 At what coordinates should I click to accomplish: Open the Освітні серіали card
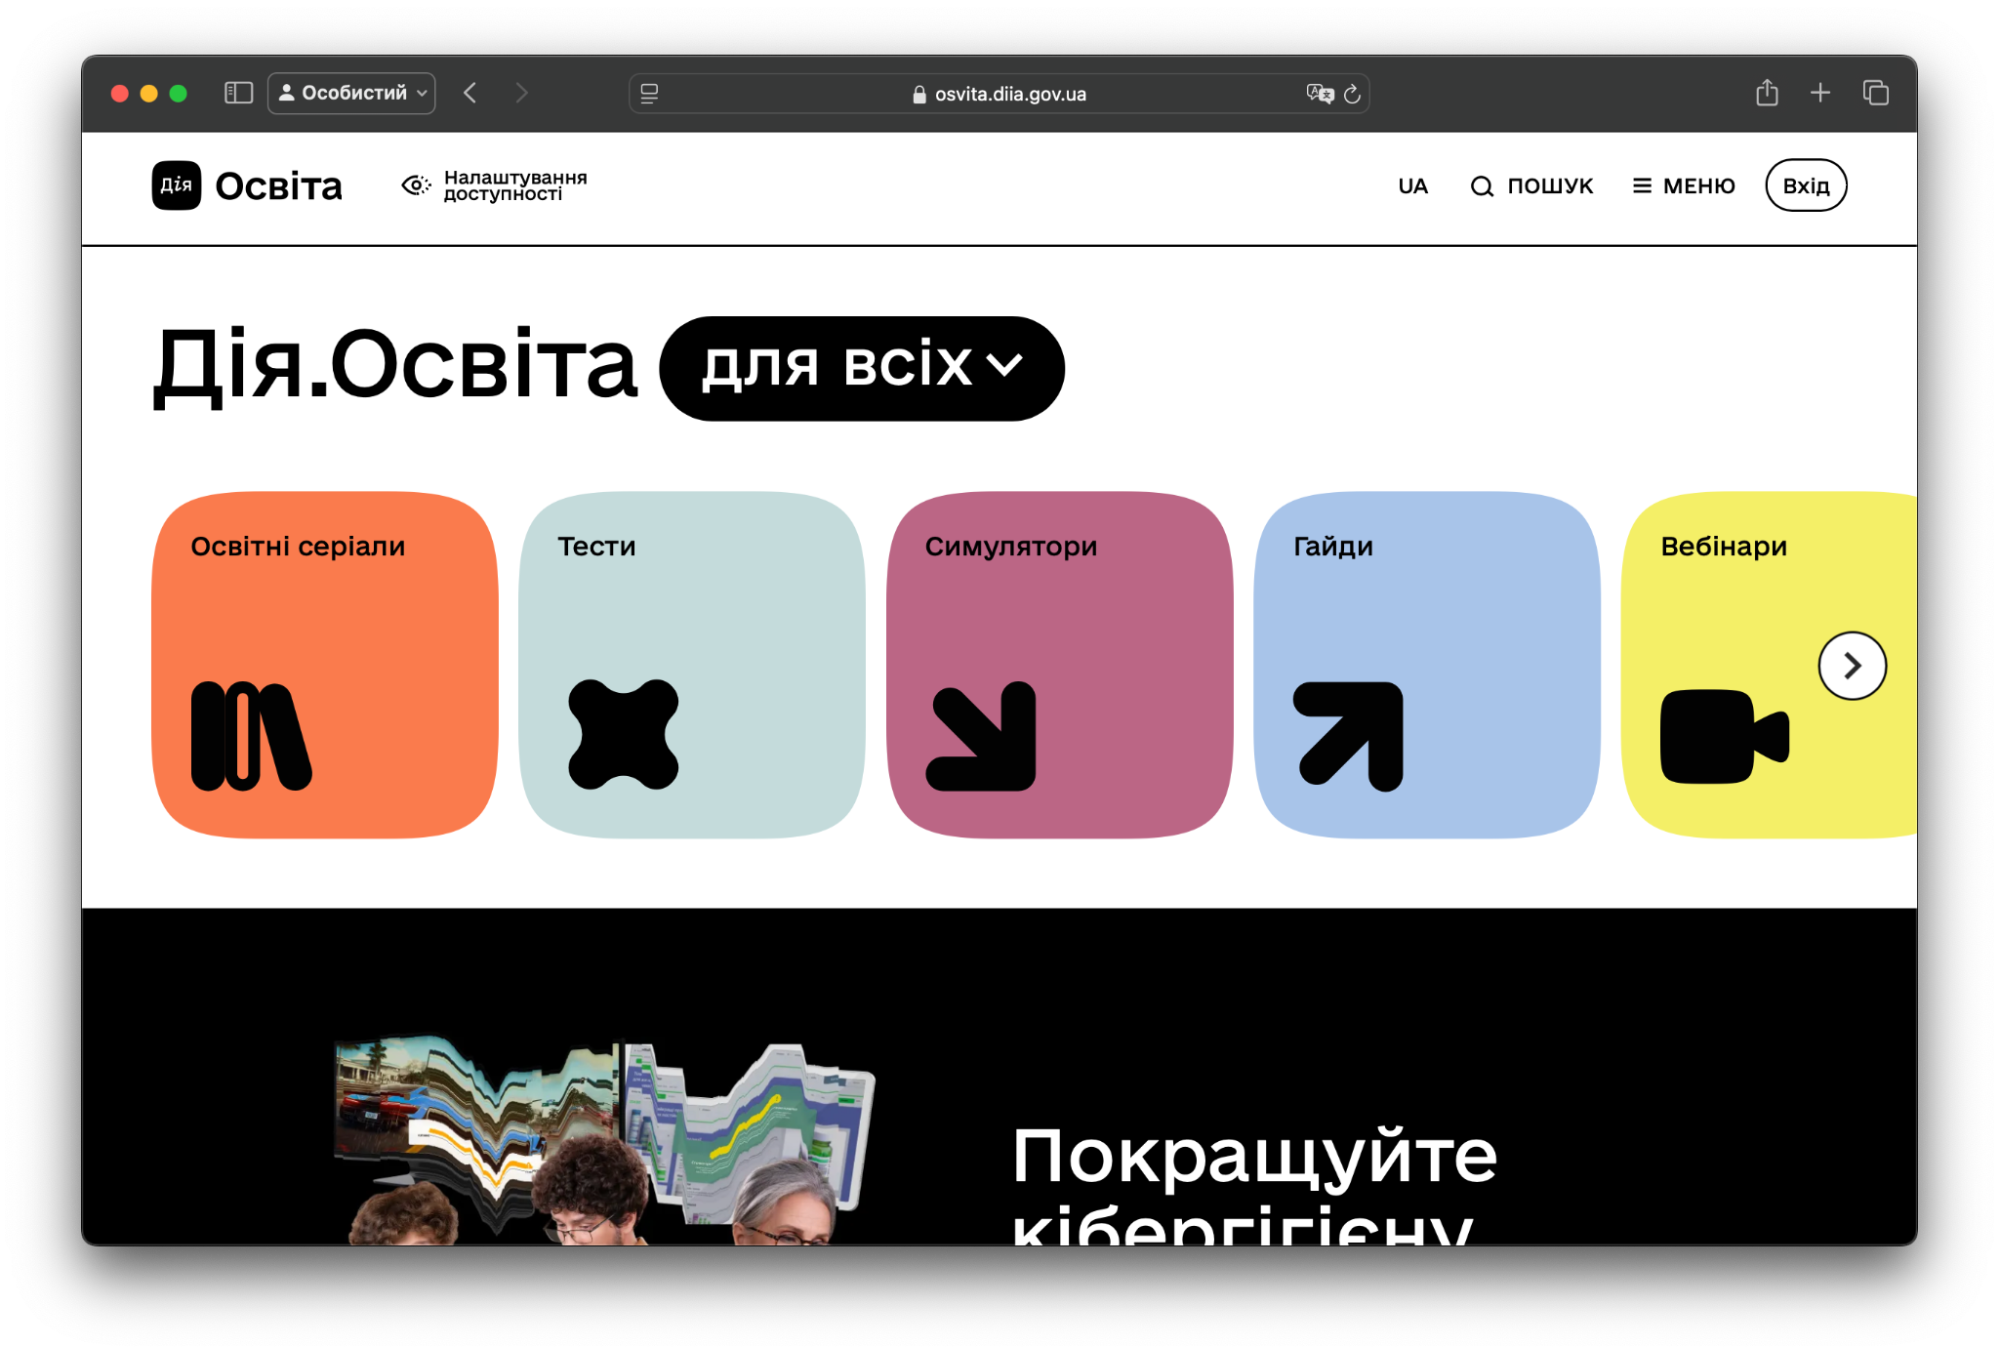click(x=325, y=665)
